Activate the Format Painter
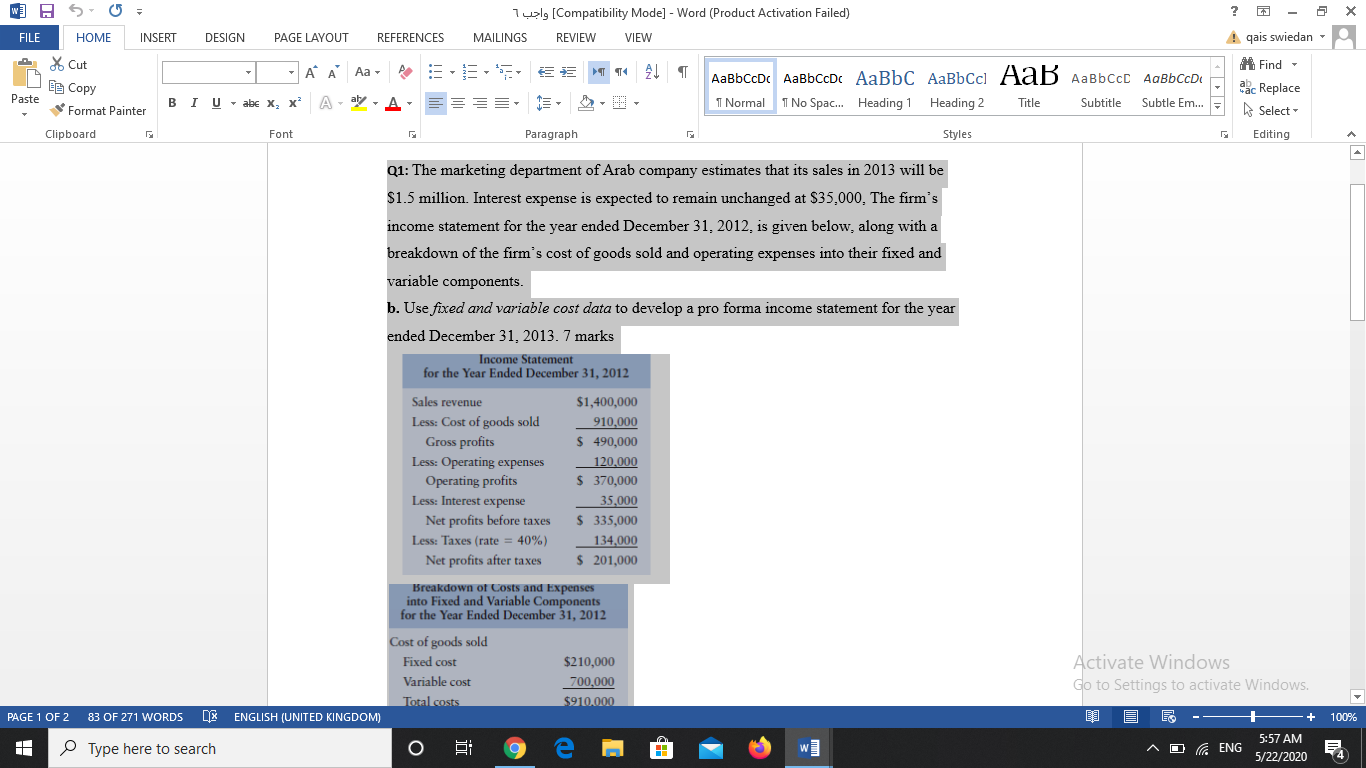The width and height of the screenshot is (1366, 768). click(97, 111)
